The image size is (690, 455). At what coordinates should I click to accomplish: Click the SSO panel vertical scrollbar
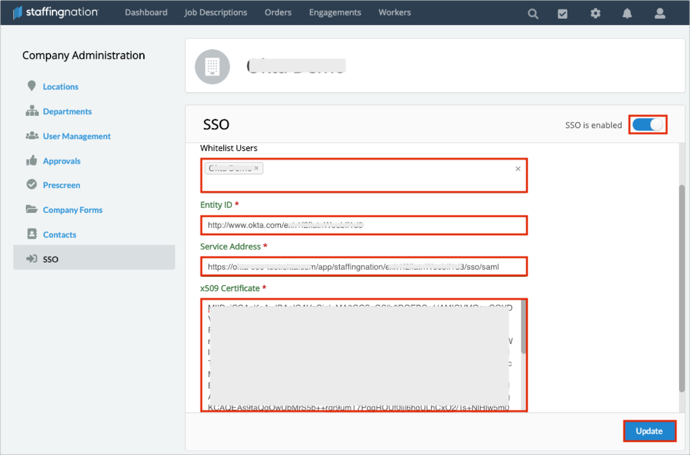(x=682, y=288)
